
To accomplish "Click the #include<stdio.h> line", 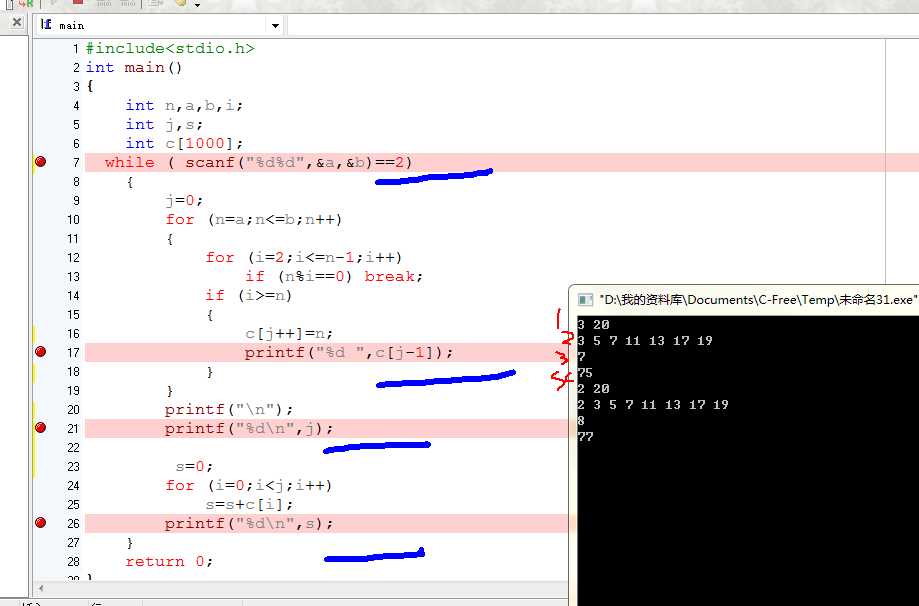I will 170,48.
